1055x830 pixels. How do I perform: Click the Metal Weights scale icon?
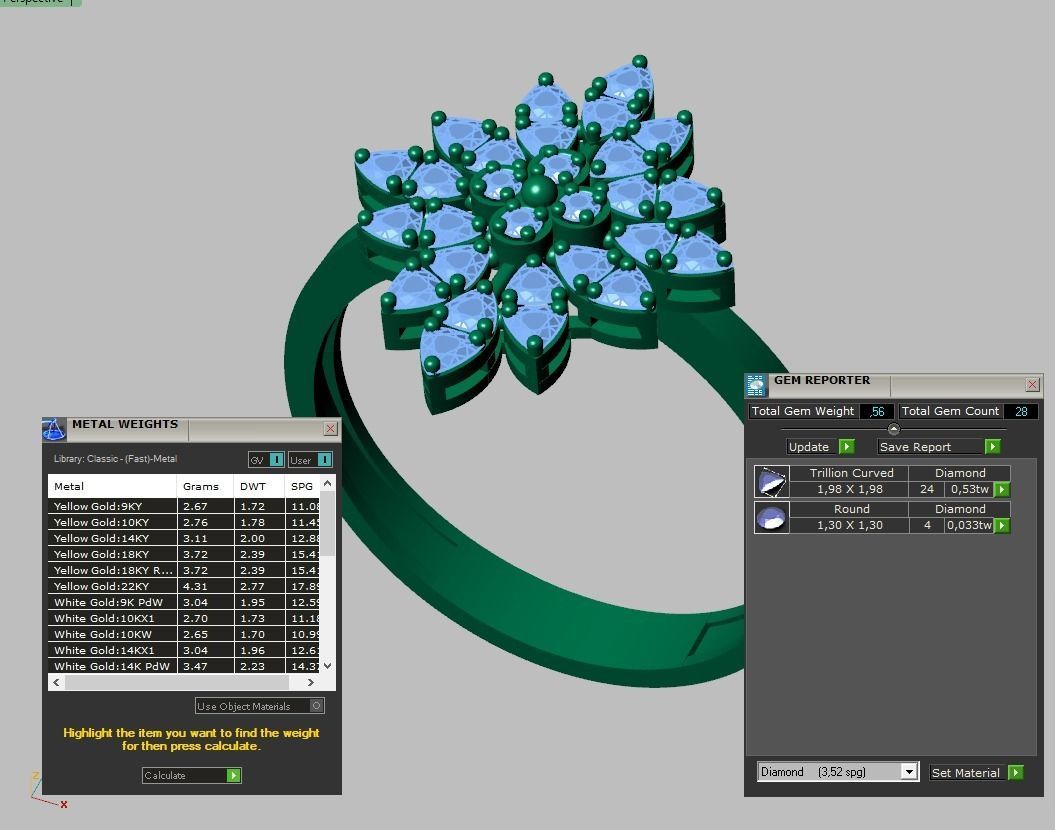click(54, 428)
